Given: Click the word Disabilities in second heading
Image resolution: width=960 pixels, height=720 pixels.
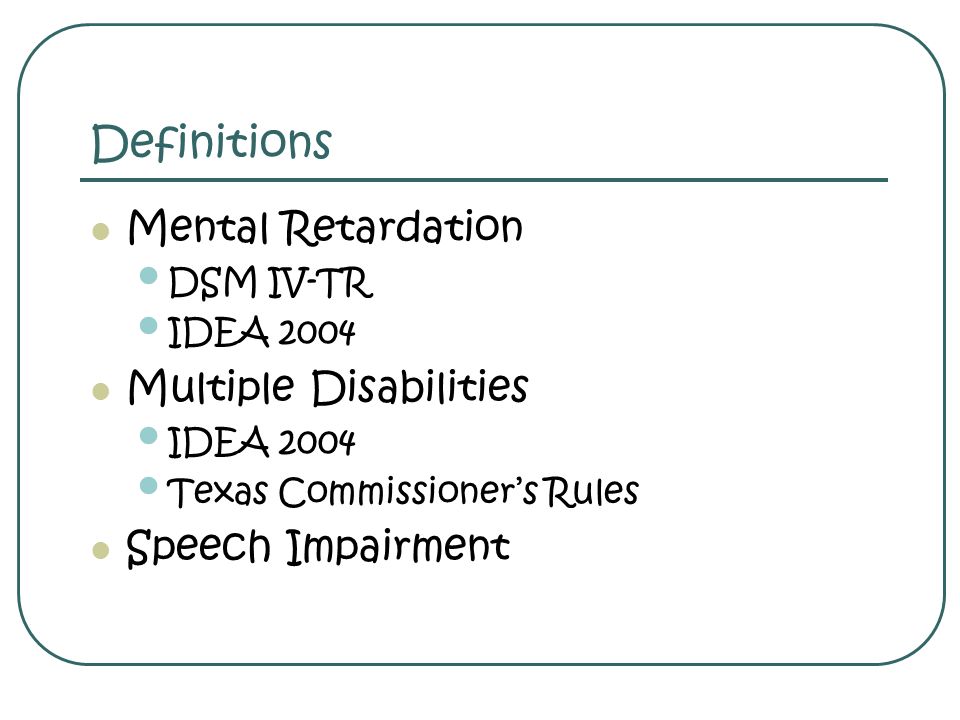Looking at the screenshot, I should coord(420,388).
